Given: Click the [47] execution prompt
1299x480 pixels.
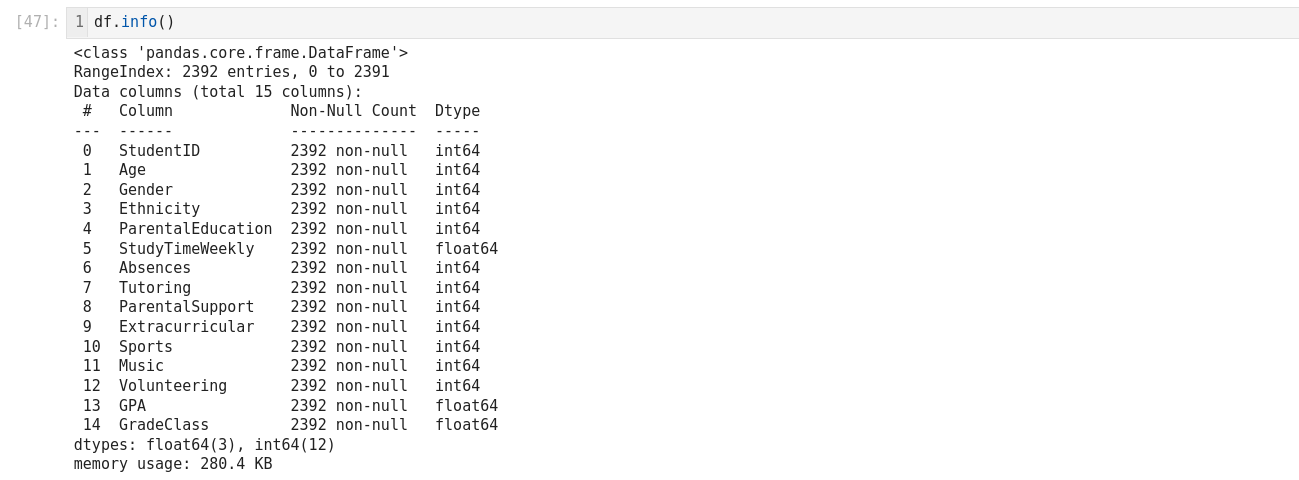Looking at the screenshot, I should (37, 22).
